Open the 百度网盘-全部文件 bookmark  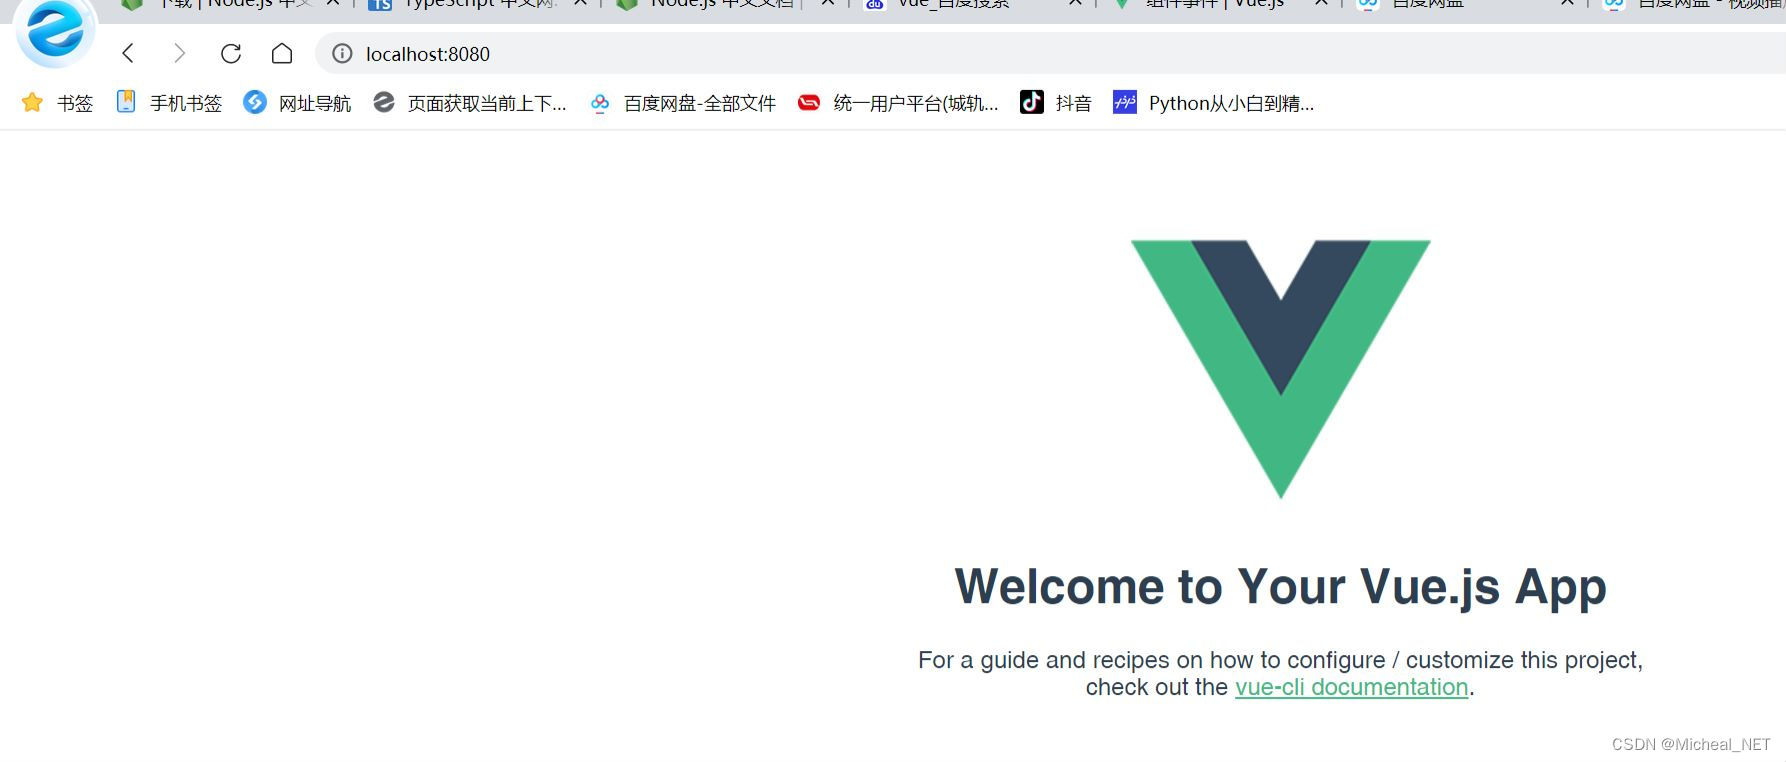[x=683, y=103]
